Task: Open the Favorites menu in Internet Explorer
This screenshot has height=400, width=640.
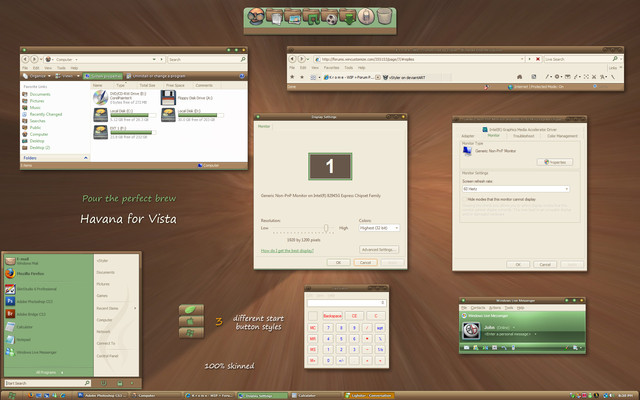Action: point(331,68)
